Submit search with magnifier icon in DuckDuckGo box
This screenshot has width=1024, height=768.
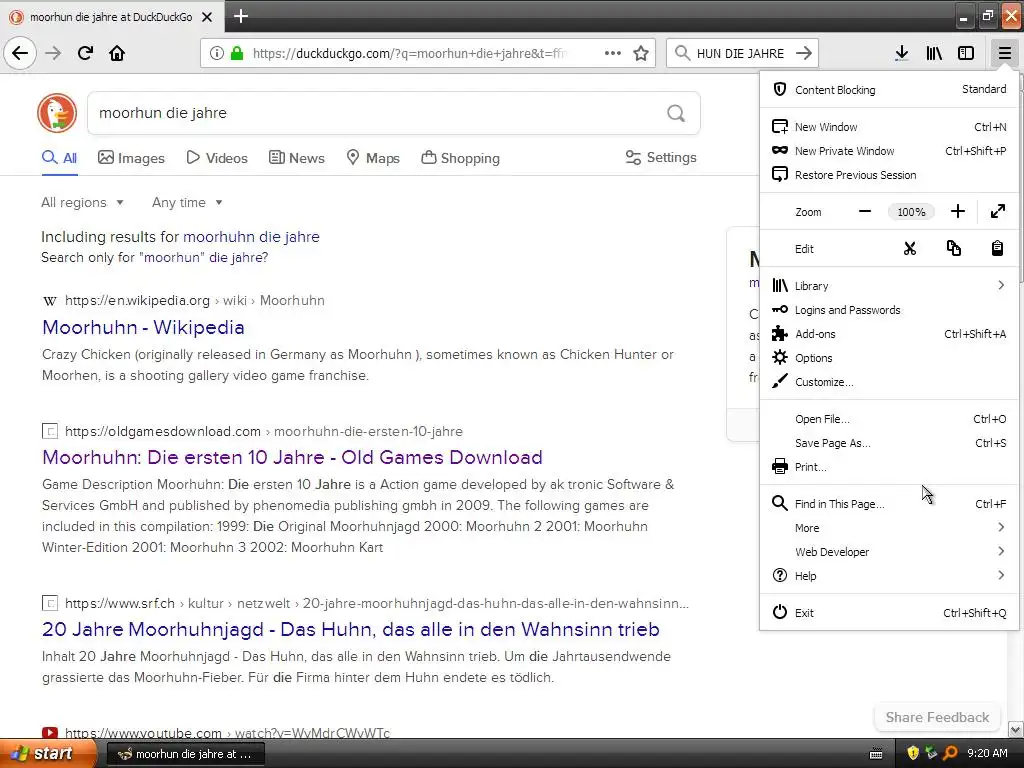coord(676,113)
